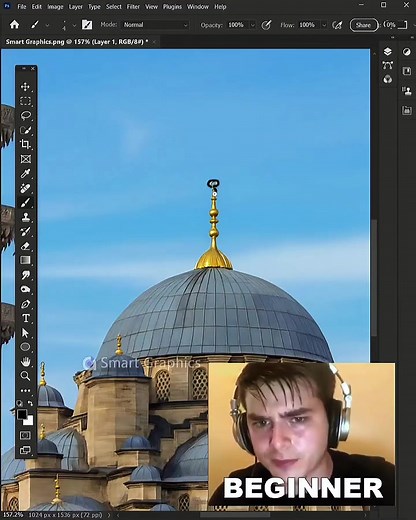Open the Help menu

(220, 7)
